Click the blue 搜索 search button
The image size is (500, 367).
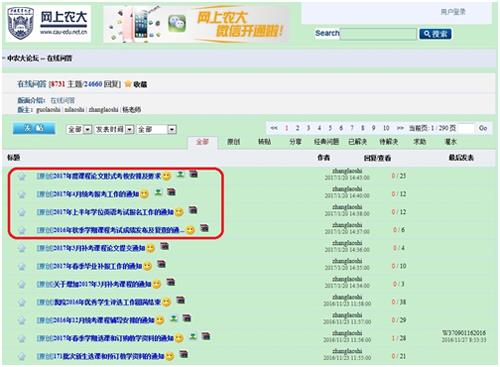(x=435, y=34)
